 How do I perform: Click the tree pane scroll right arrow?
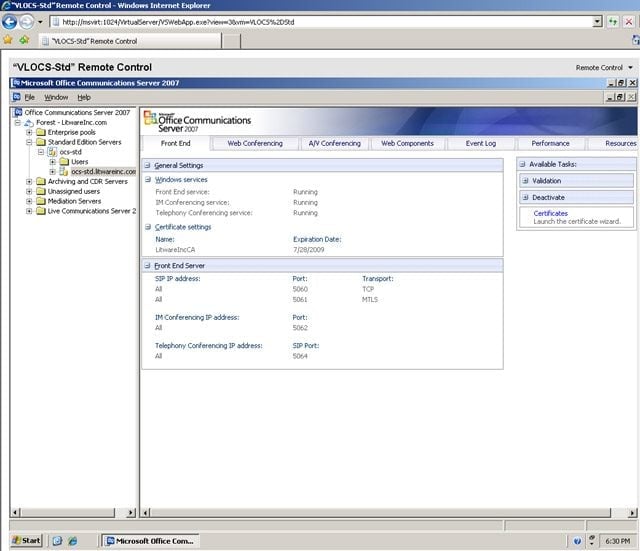pyautogui.click(x=131, y=513)
